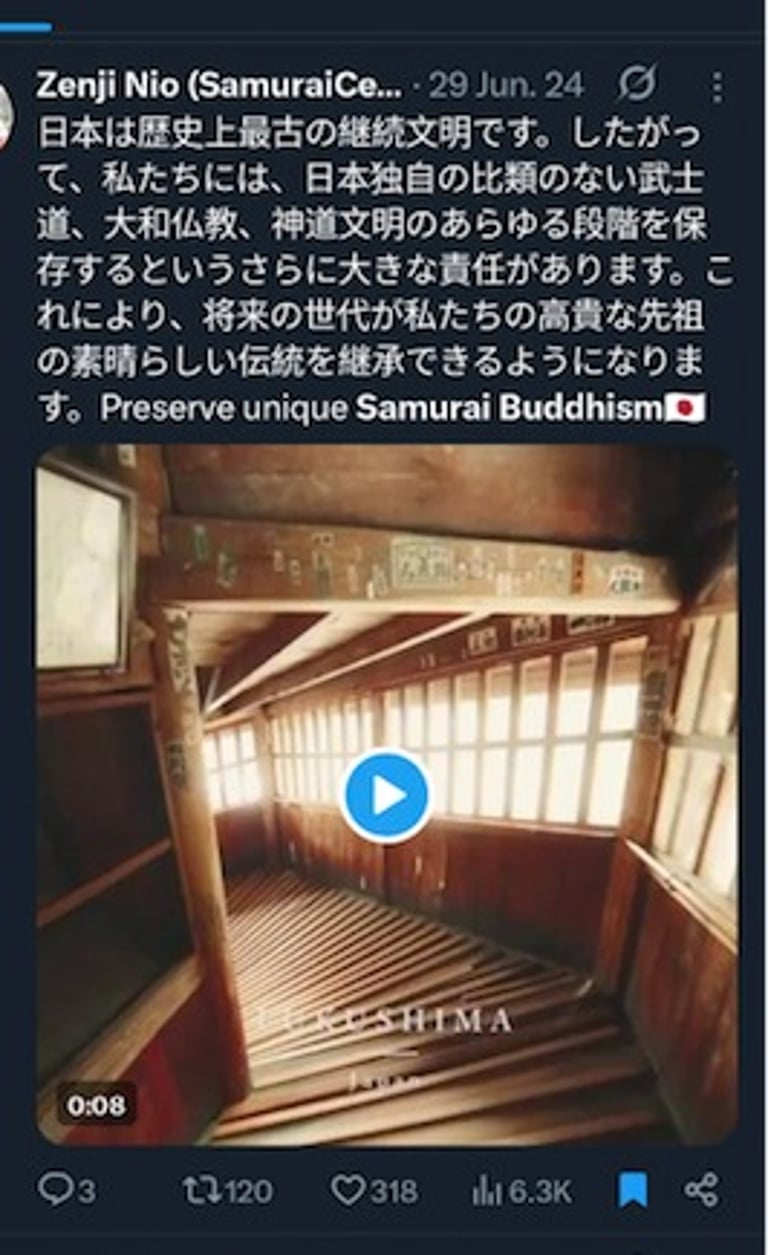This screenshot has width=768, height=1255.
Task: Open reply comments icon
Action: (54, 1189)
